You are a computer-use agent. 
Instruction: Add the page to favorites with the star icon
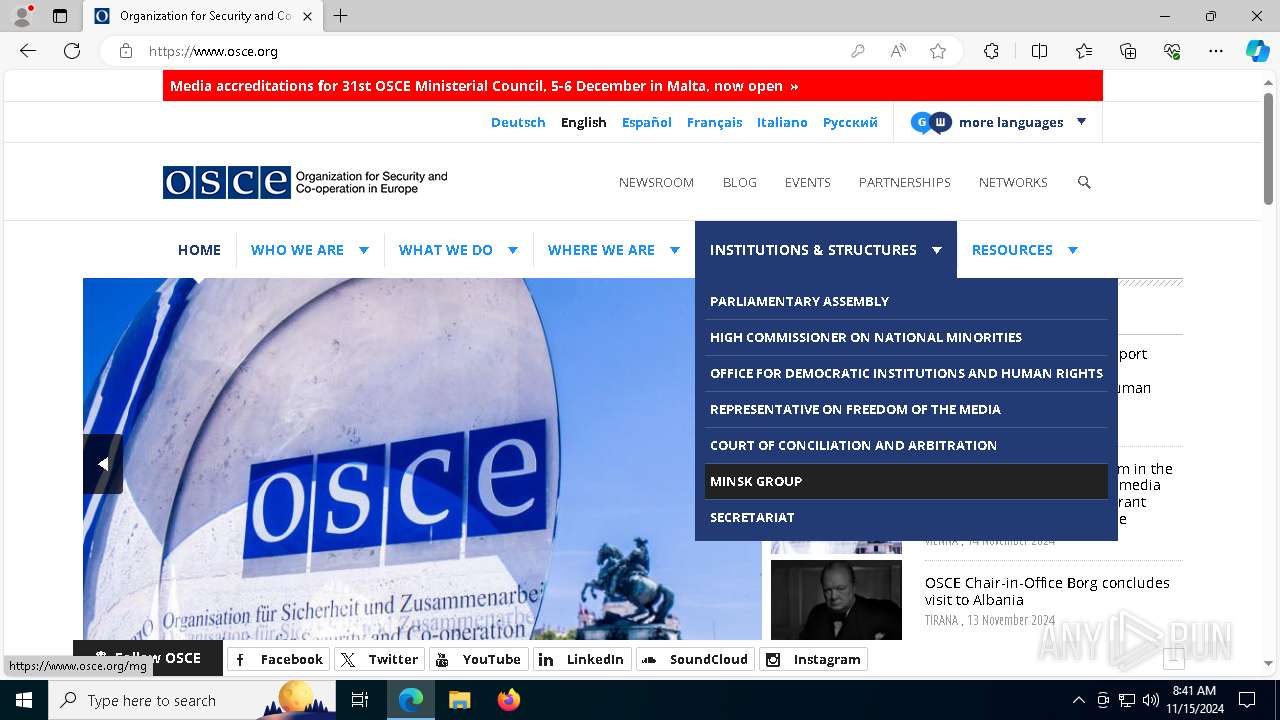[938, 51]
